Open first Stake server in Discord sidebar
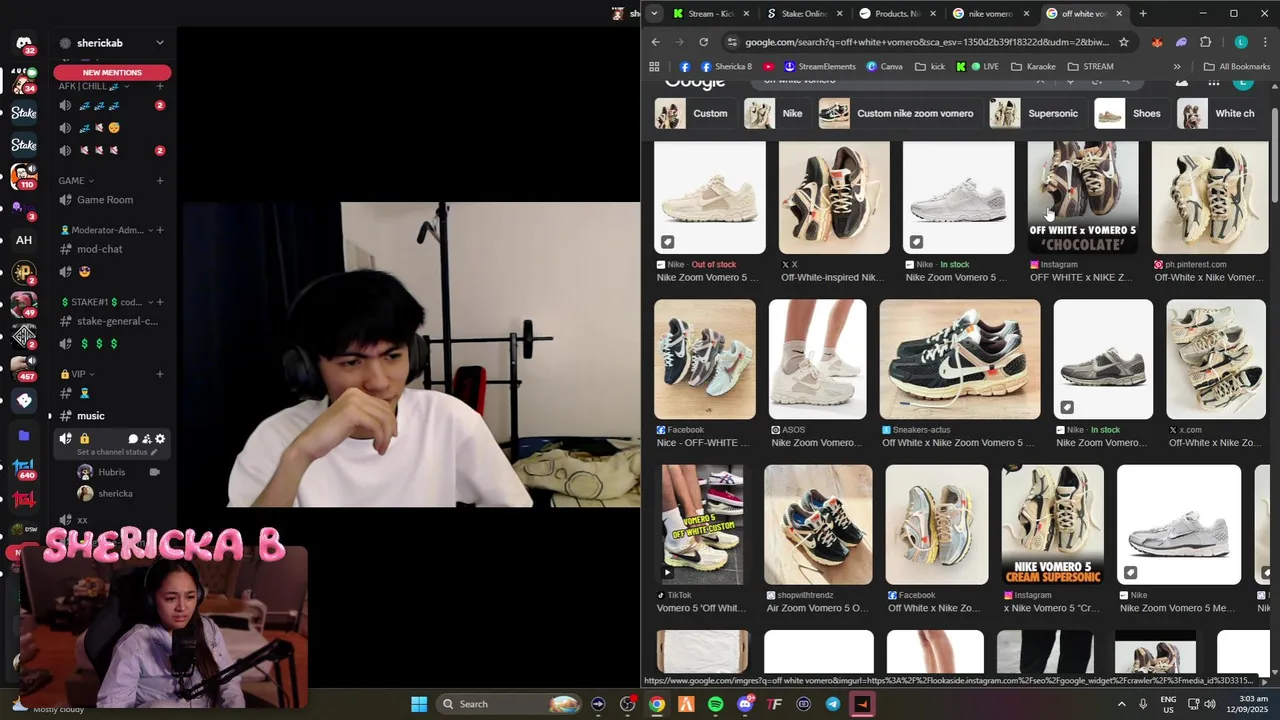The width and height of the screenshot is (1280, 720). click(x=24, y=113)
